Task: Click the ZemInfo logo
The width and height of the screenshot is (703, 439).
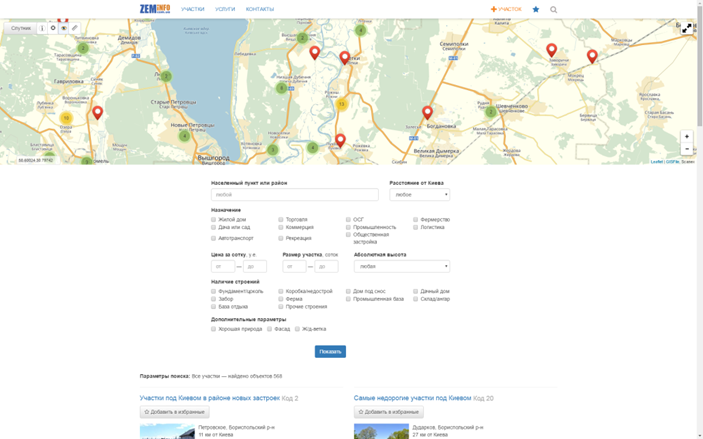Action: 154,9
